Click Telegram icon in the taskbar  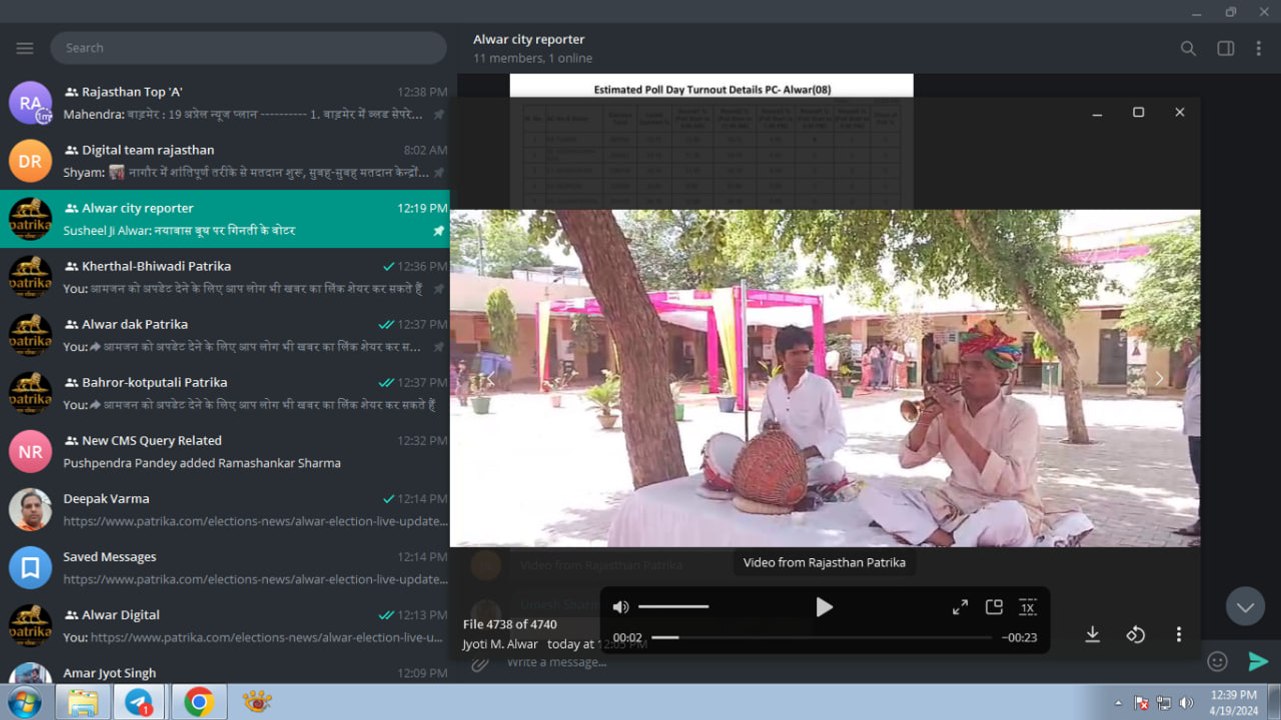(140, 702)
